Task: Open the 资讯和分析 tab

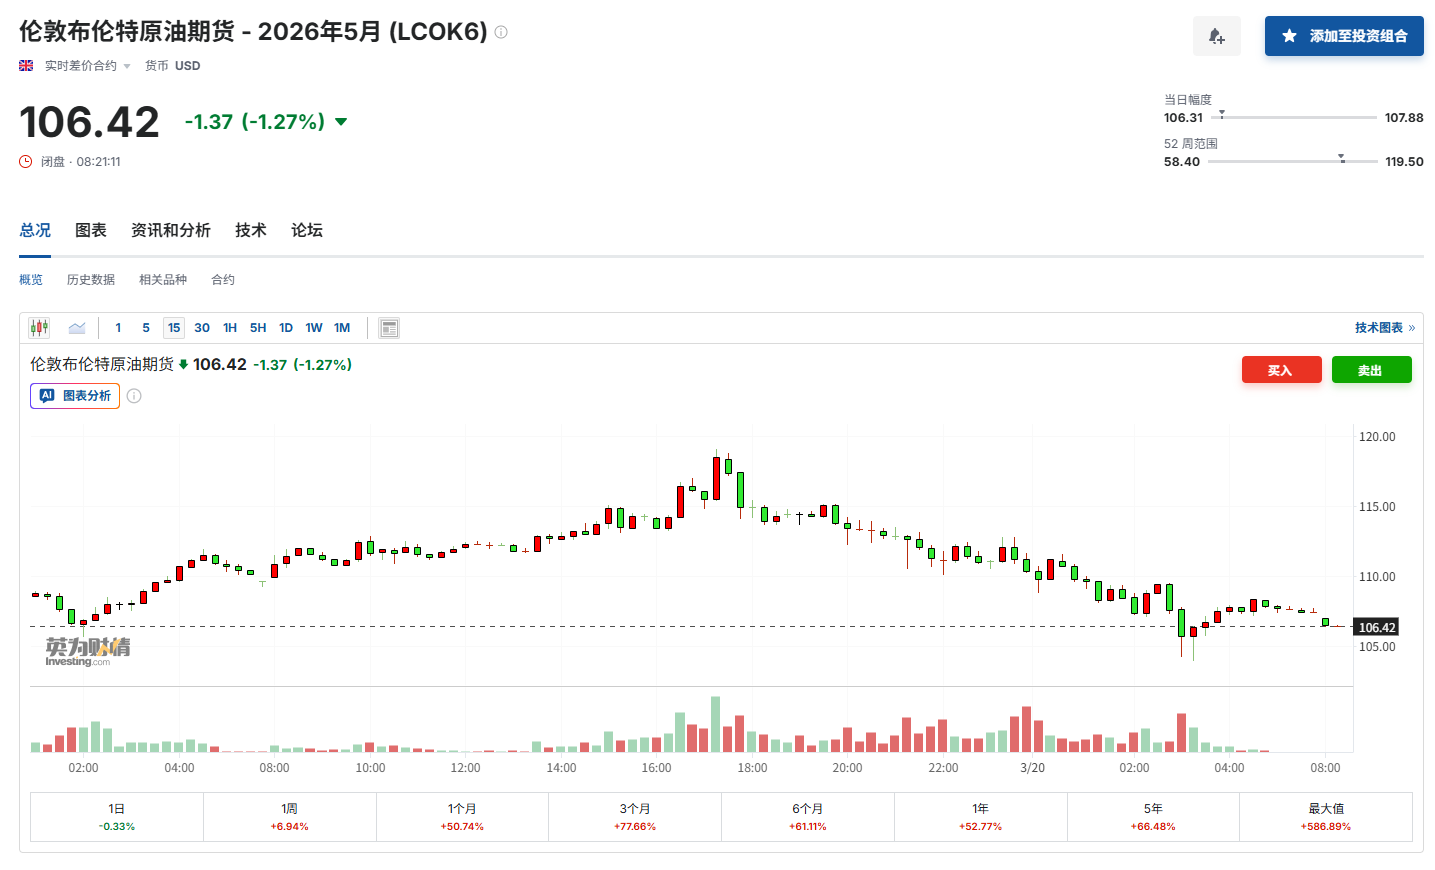Action: (x=171, y=230)
